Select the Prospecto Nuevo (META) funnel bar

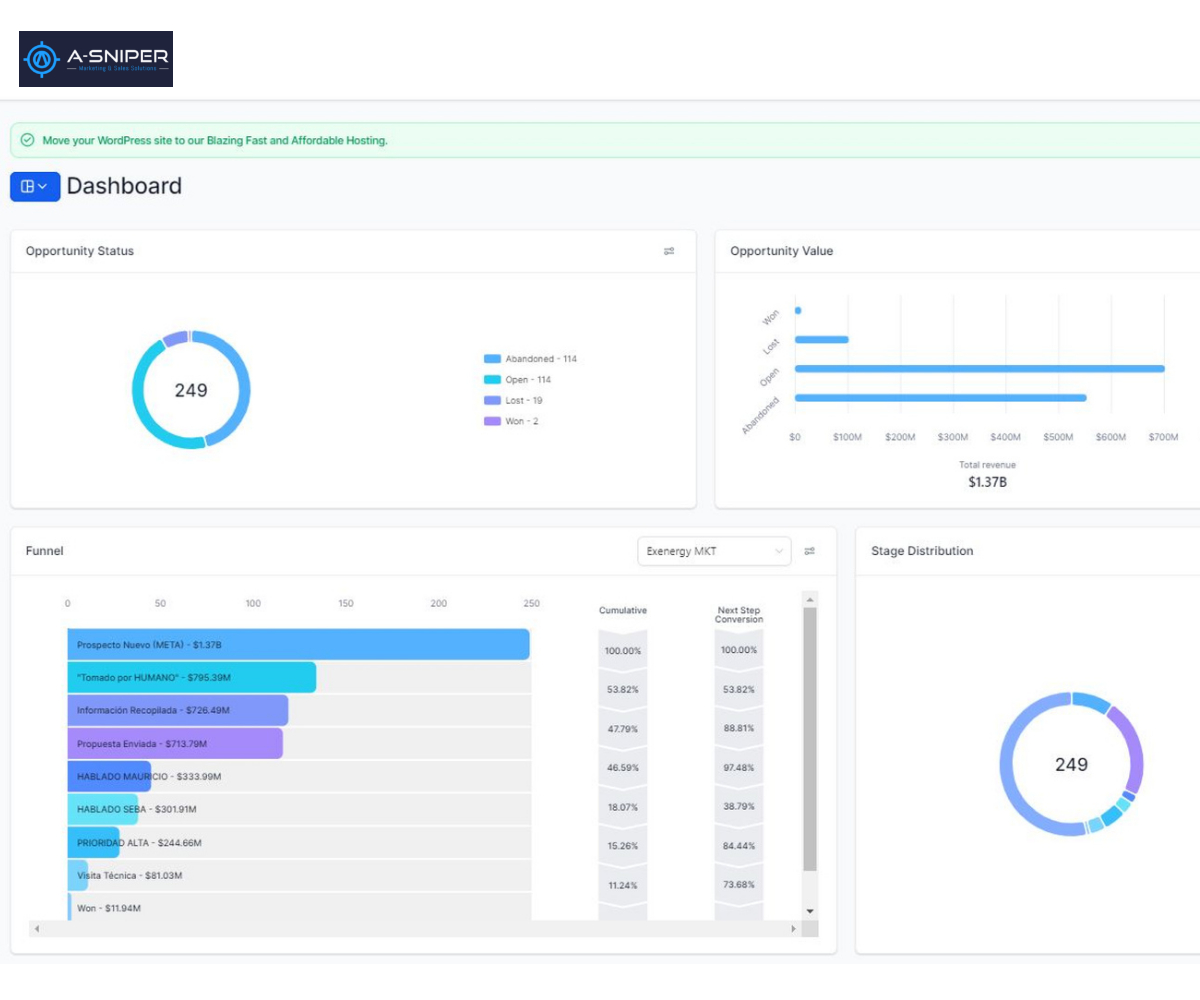click(298, 645)
